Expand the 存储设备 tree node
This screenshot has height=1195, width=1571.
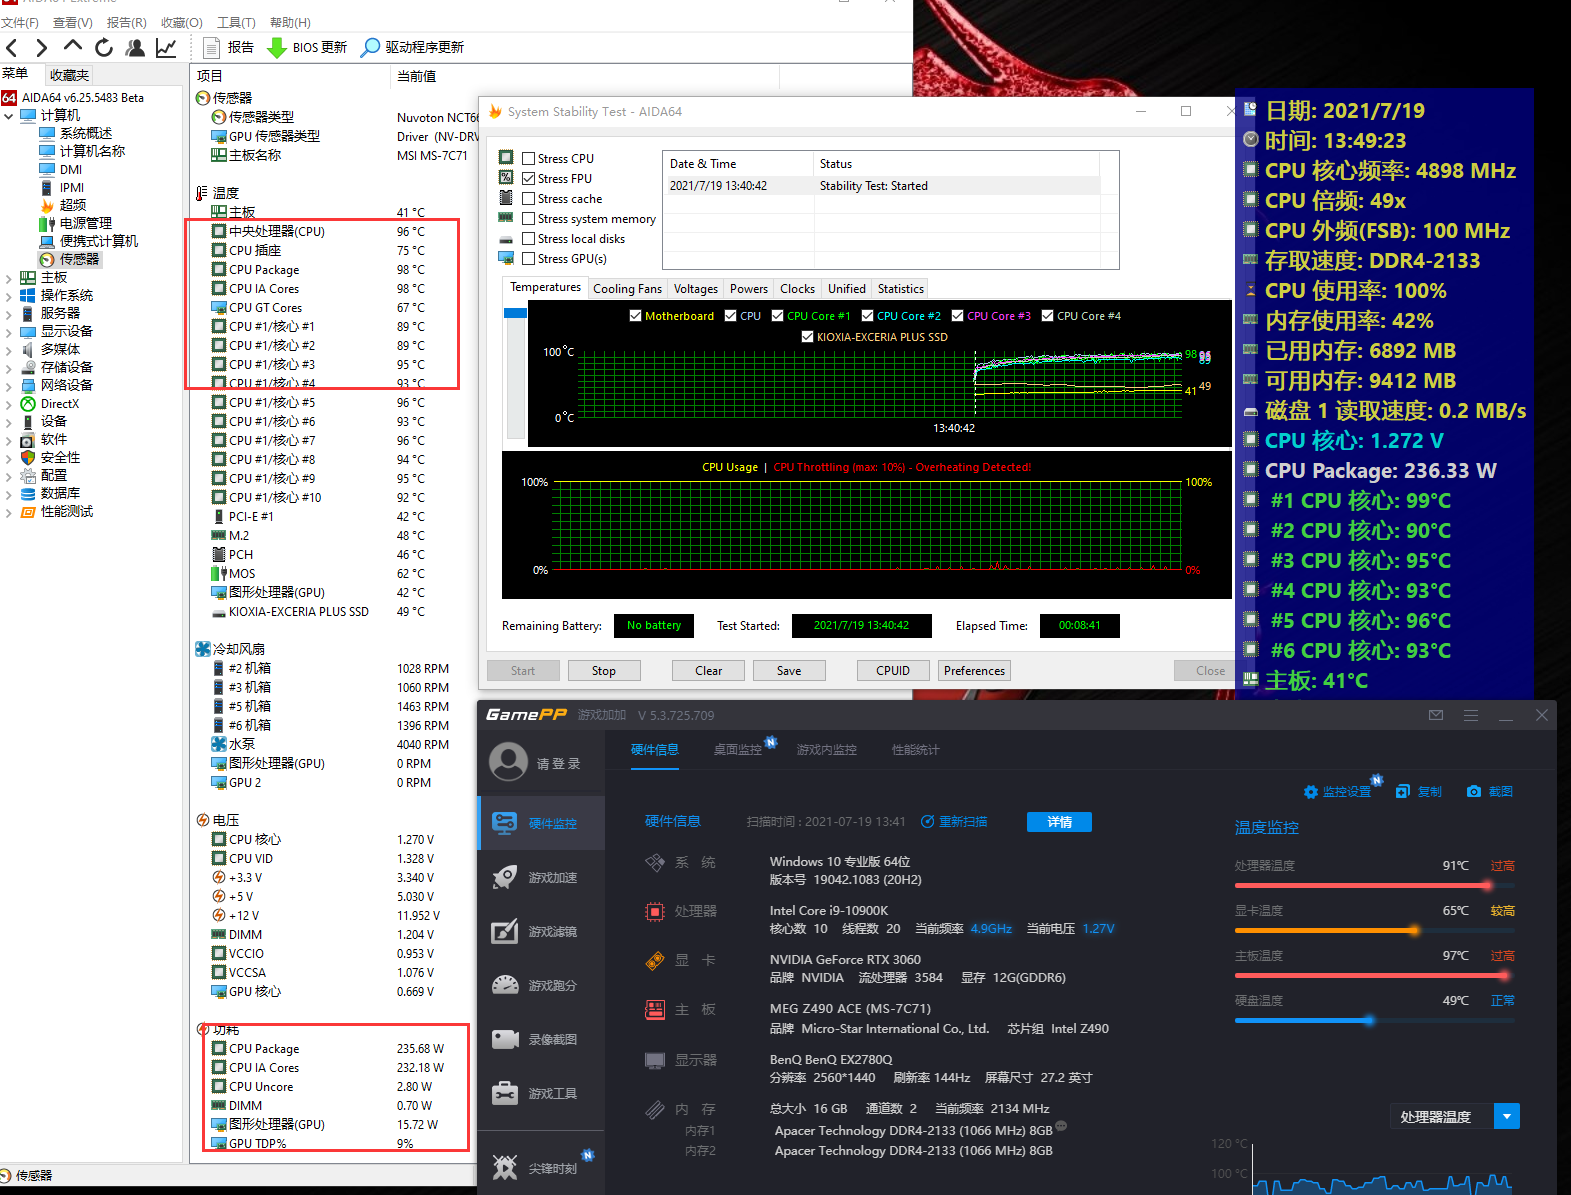(9, 368)
